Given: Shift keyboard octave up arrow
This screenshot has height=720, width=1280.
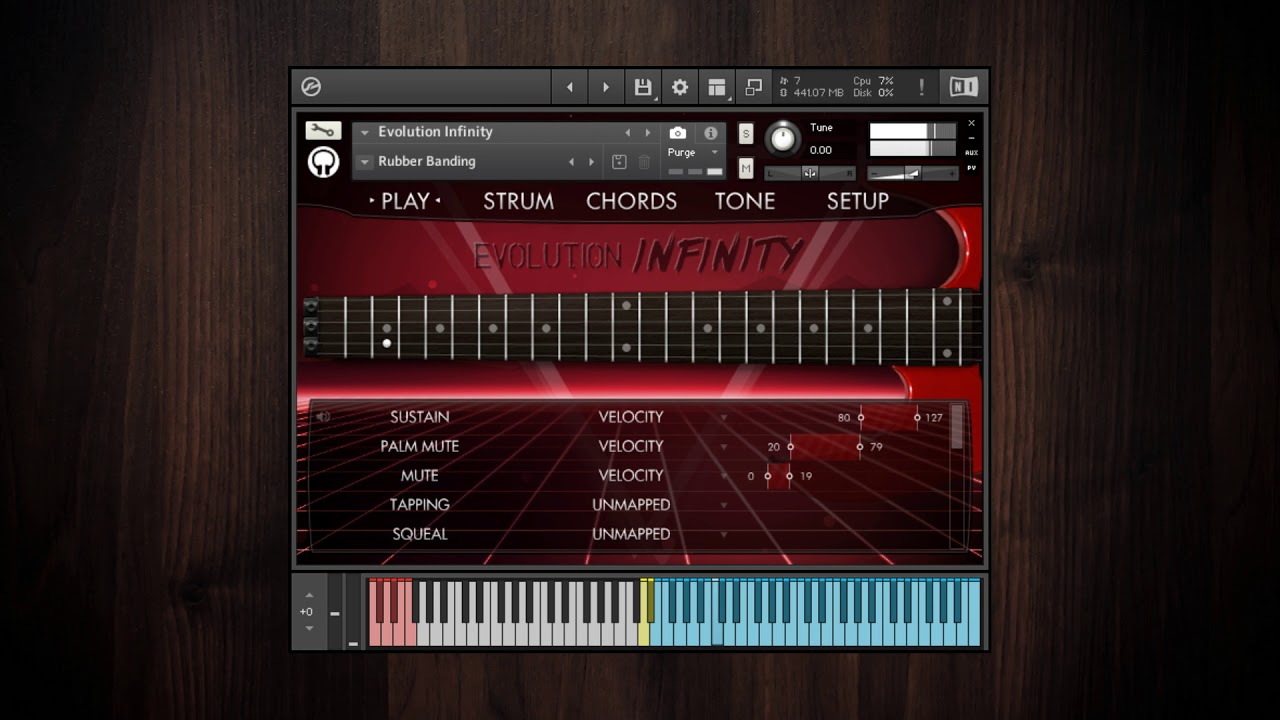Looking at the screenshot, I should (x=309, y=595).
